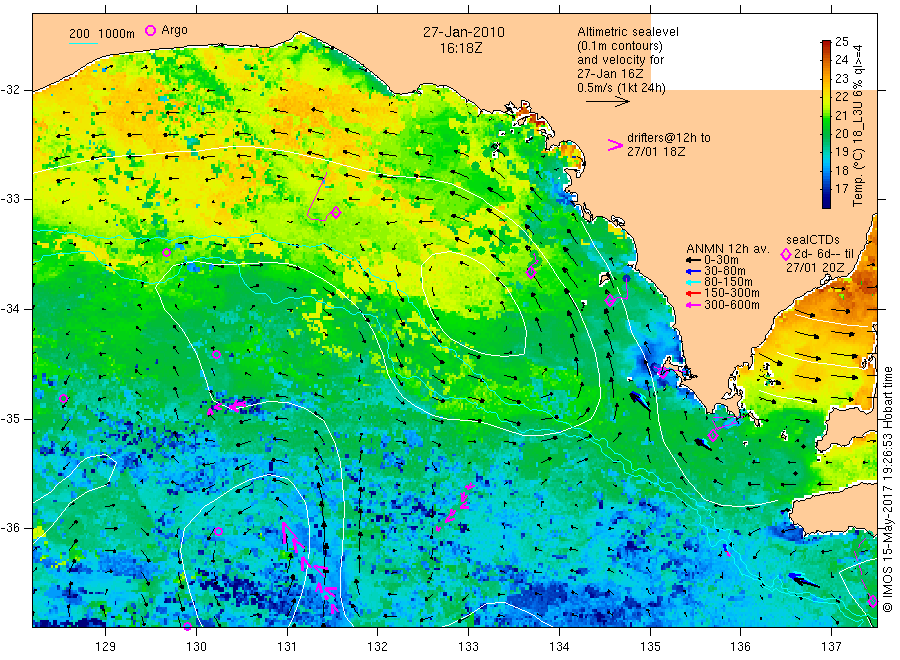Click the dark blue bottom of temperature colorbar
Image resolution: width=900 pixels, height=660 pixels.
826,202
